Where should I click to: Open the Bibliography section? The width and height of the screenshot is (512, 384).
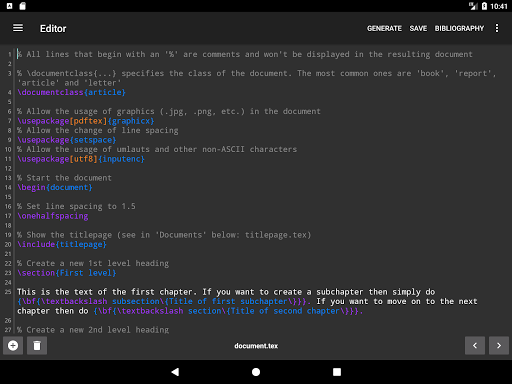pos(459,28)
